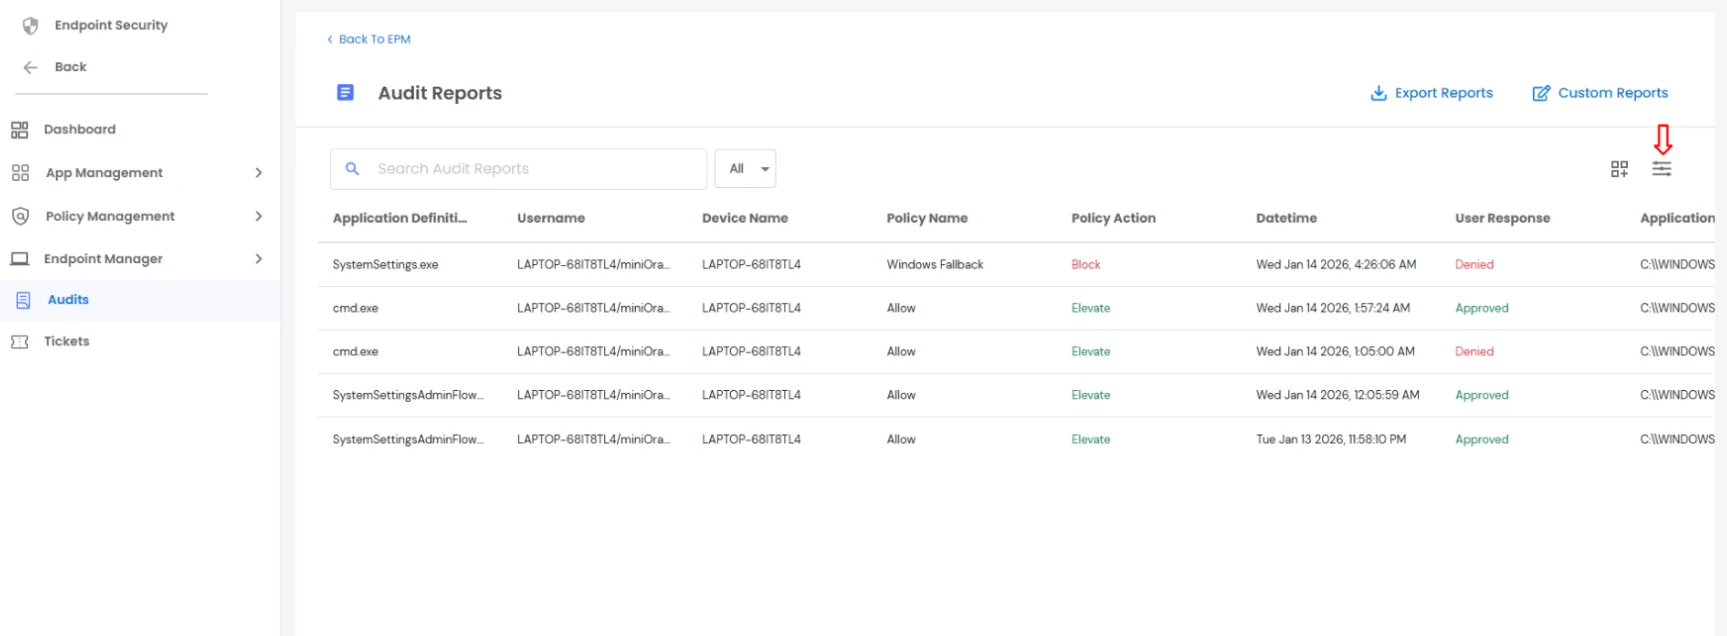Click the red Block policy action
The image size is (1727, 636).
(x=1086, y=265)
